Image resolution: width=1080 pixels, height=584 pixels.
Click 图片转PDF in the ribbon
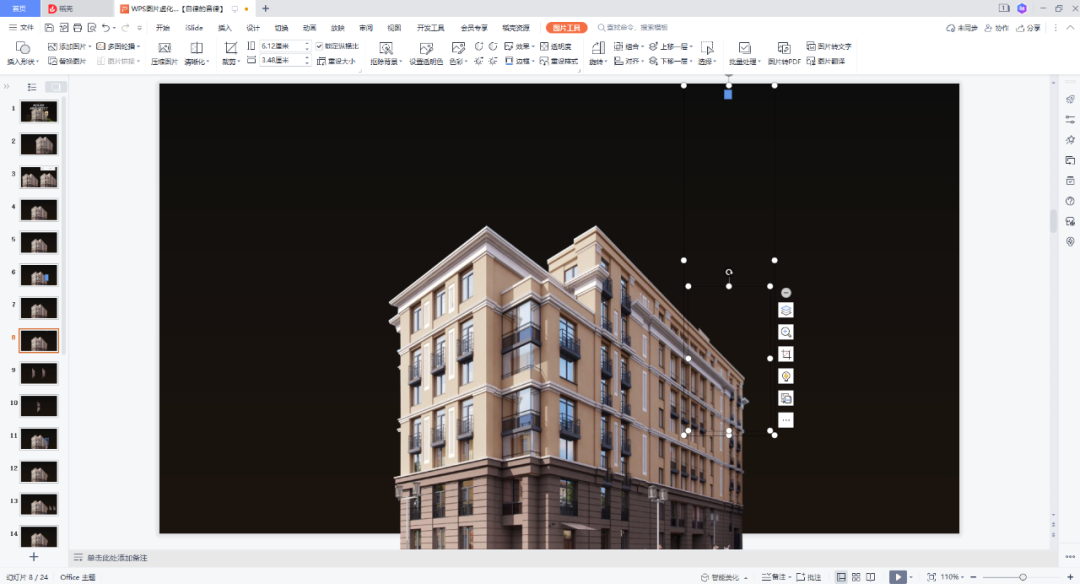(x=784, y=54)
